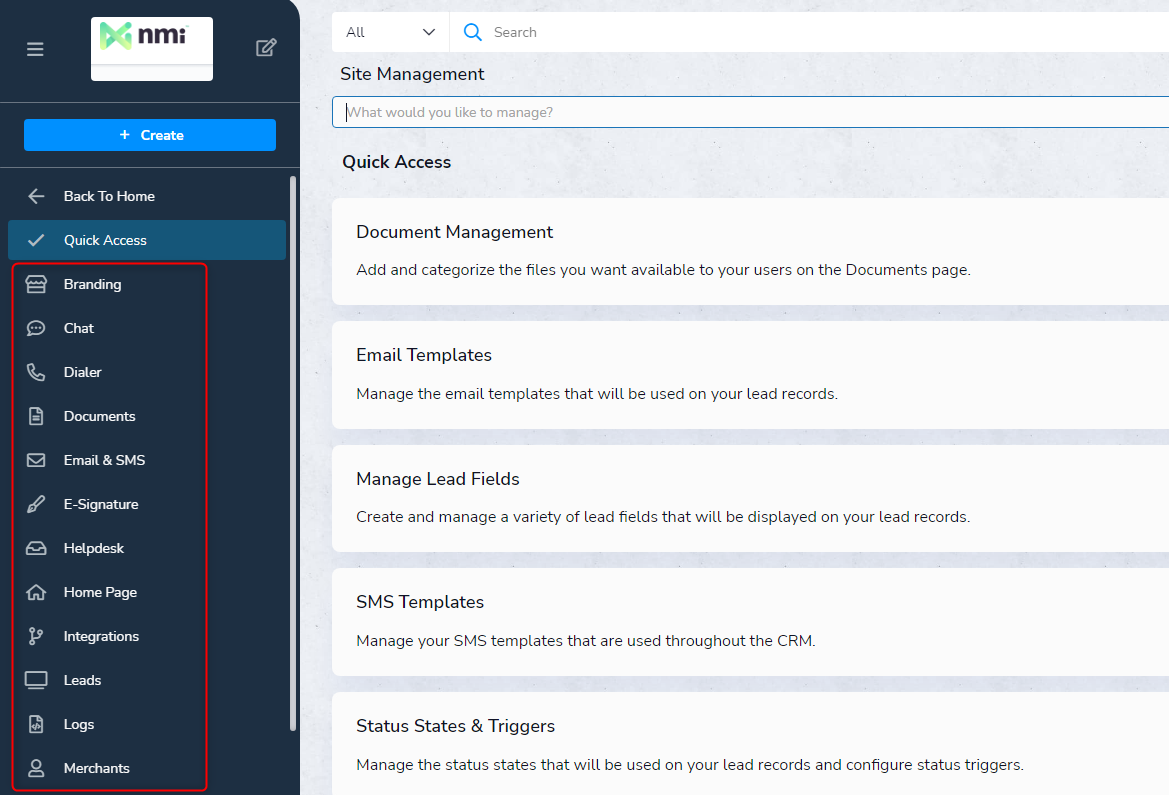The image size is (1169, 795).
Task: Open the Document Management card
Action: tap(751, 251)
